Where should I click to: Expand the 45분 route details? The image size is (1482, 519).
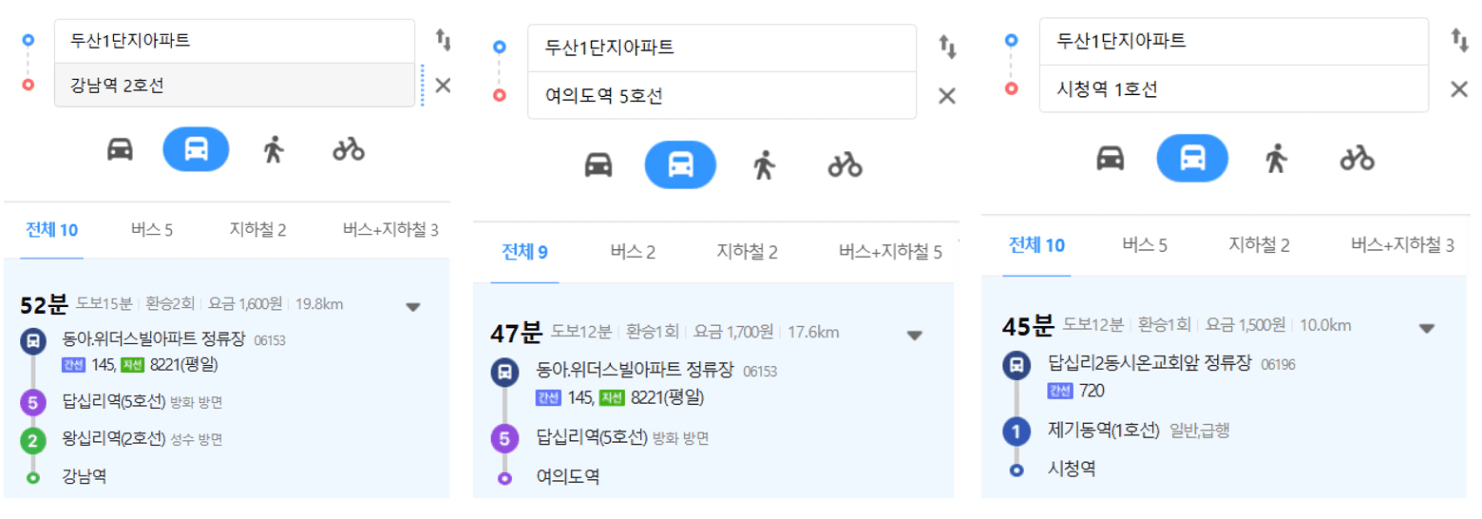tap(1427, 329)
